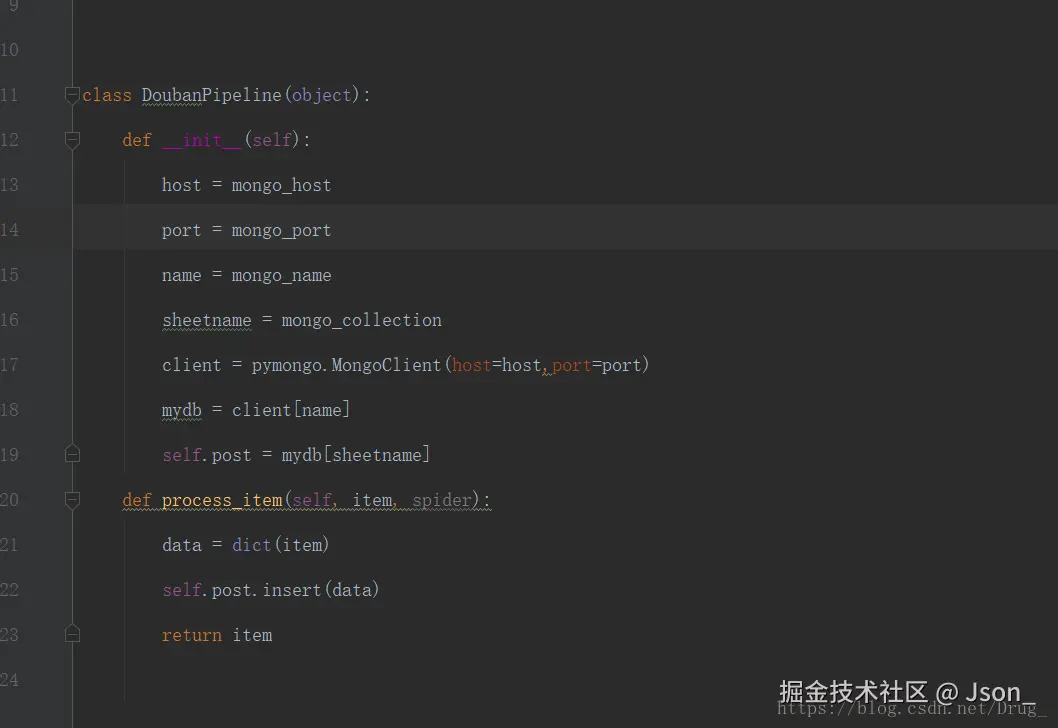
Task: Collapse the process_item method fold marker
Action: [x=72, y=500]
